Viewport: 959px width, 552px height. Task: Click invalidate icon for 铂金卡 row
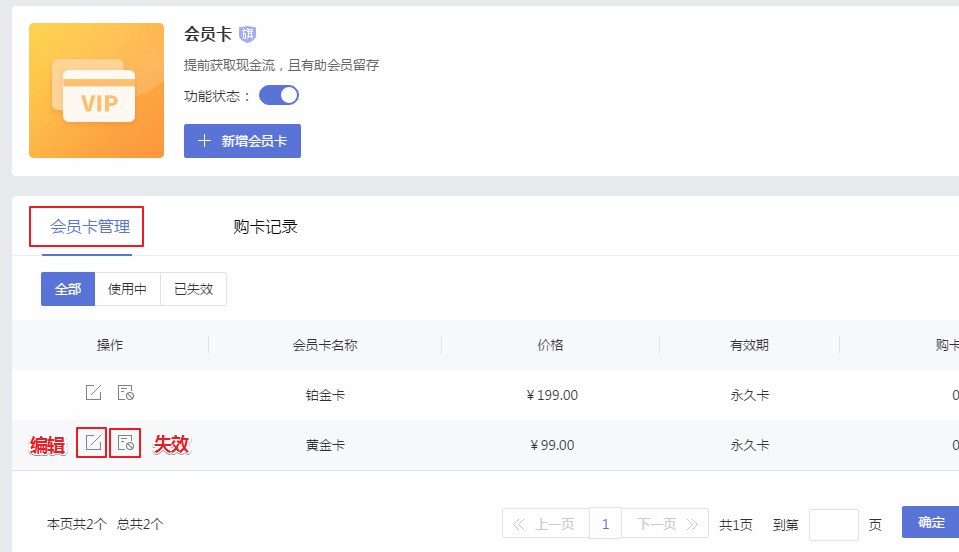click(125, 392)
